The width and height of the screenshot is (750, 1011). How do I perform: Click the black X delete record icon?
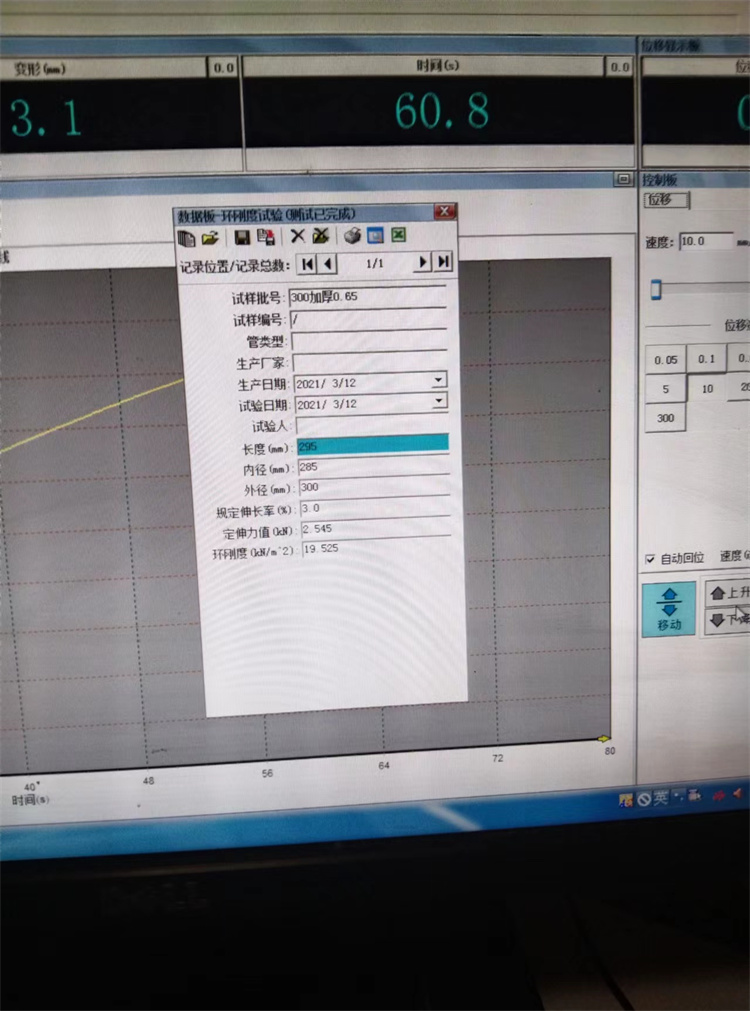tap(297, 236)
